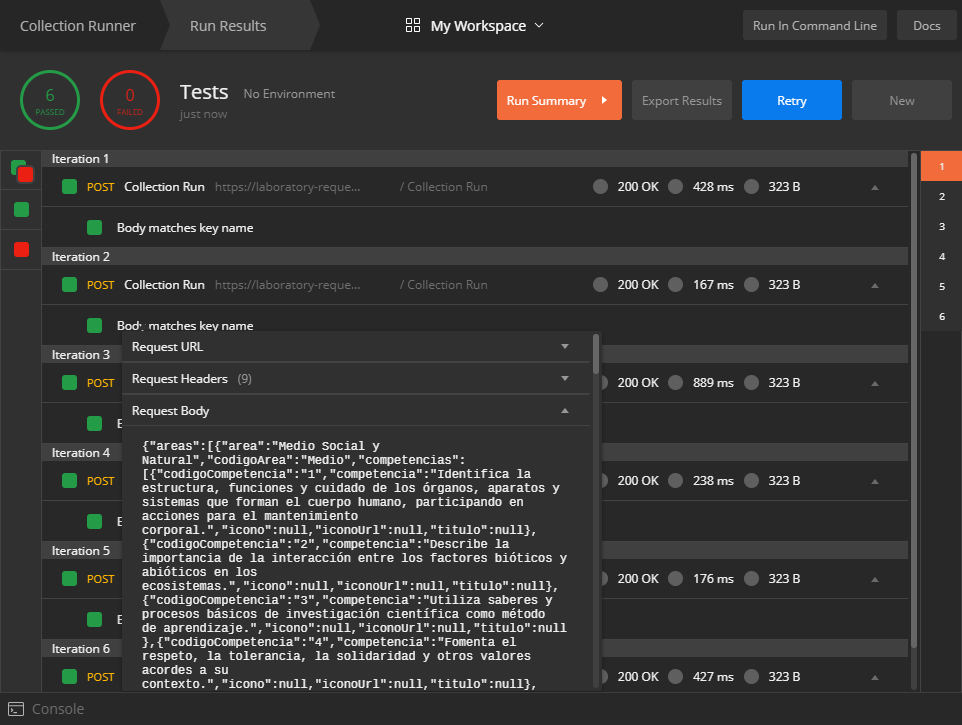Click the gray dot beside 238 ms
The width and height of the screenshot is (962, 725).
point(675,480)
